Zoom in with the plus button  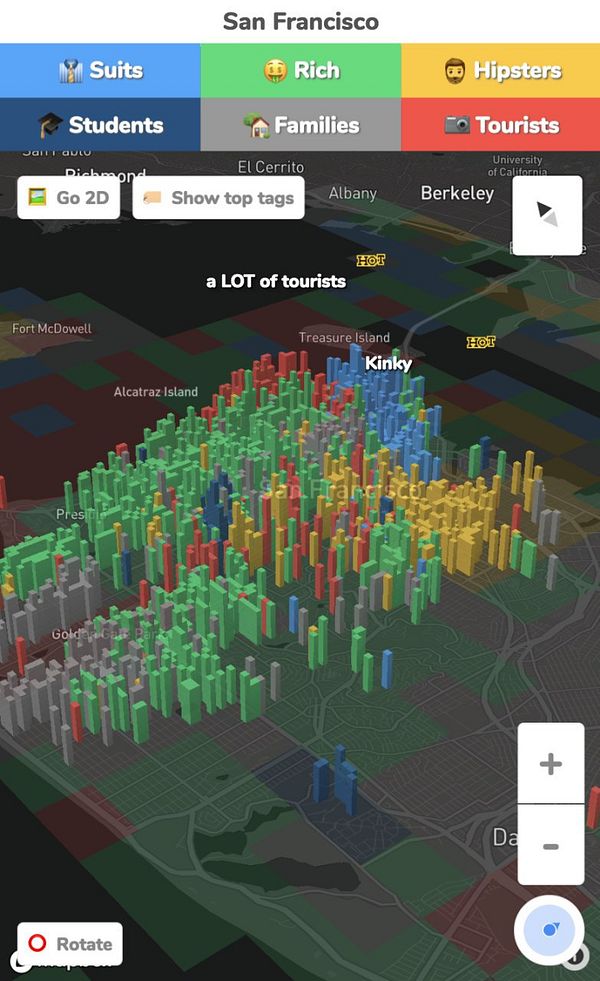point(551,763)
